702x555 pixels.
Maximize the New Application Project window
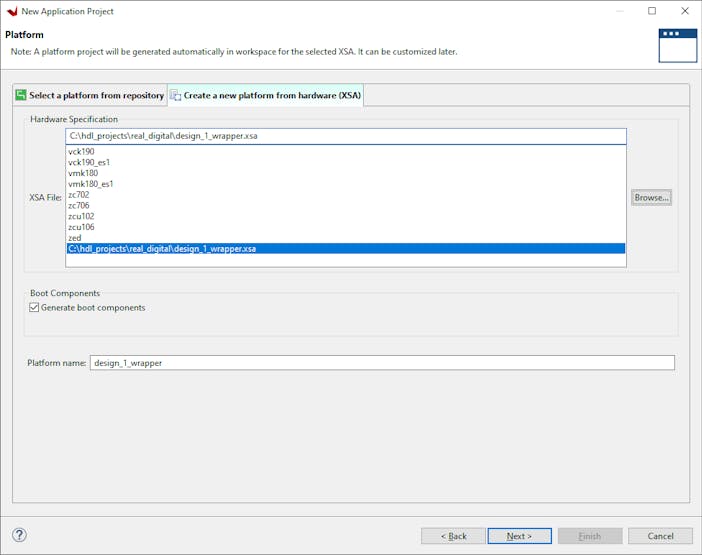pos(652,11)
